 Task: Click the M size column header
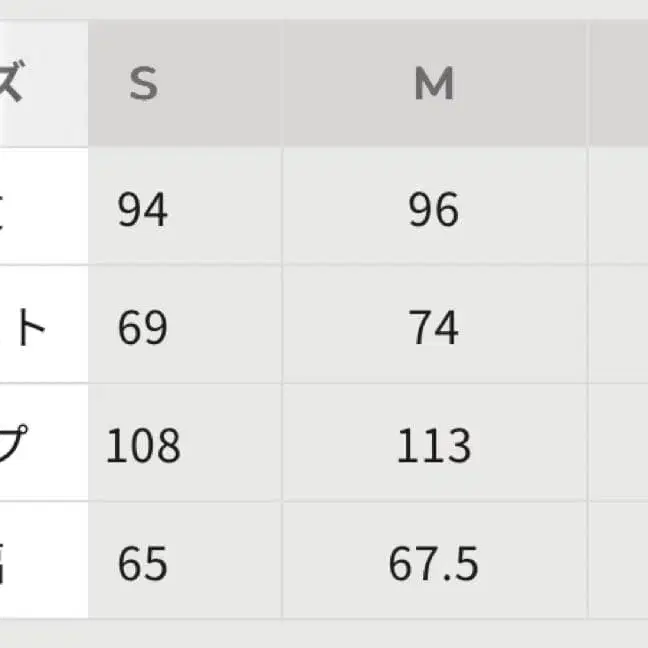(x=434, y=85)
